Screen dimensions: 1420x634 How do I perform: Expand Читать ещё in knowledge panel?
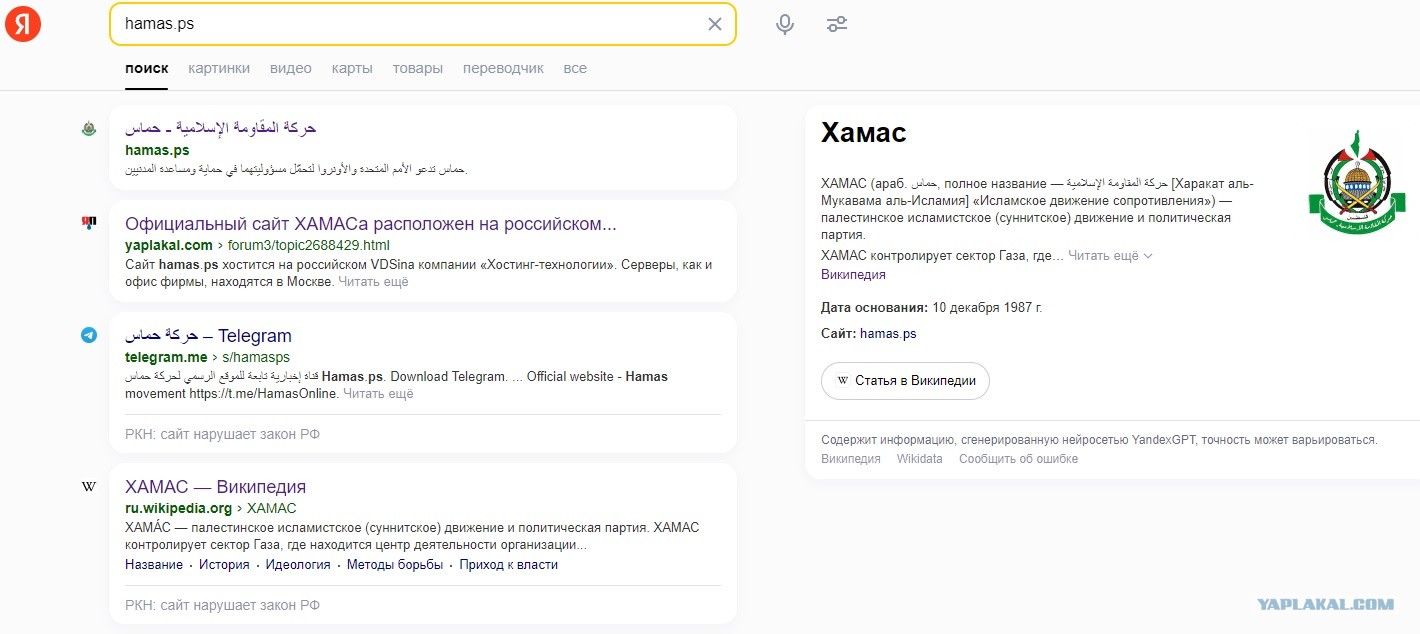[x=1110, y=256]
